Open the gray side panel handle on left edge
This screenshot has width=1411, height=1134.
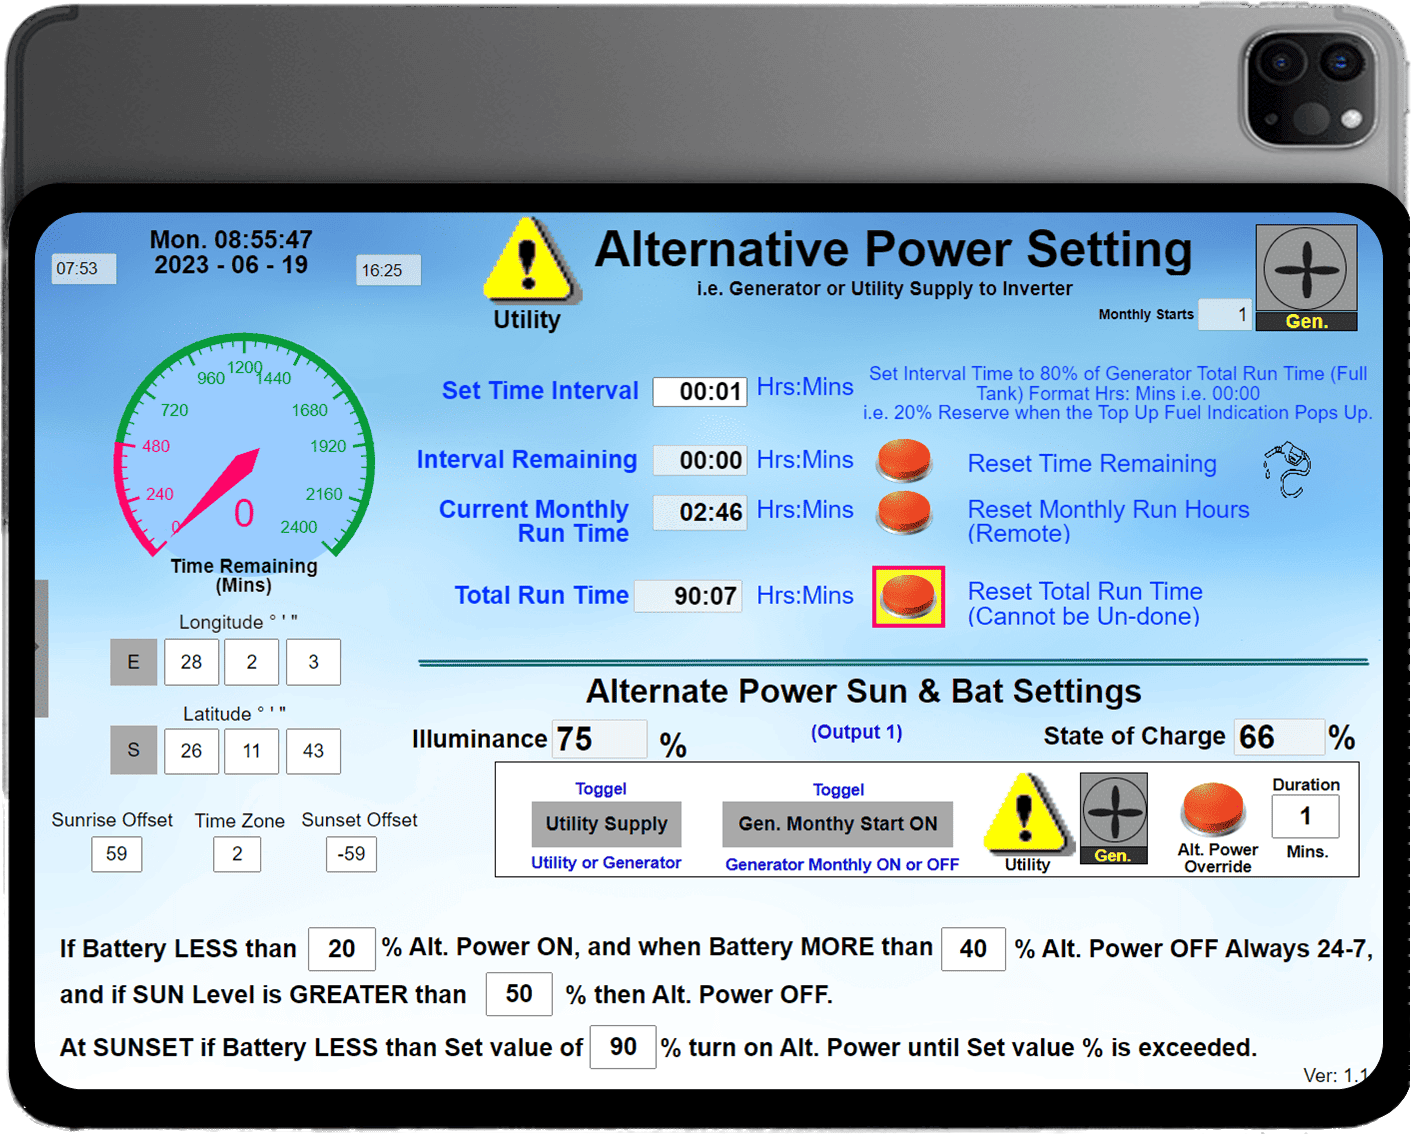(x=41, y=648)
